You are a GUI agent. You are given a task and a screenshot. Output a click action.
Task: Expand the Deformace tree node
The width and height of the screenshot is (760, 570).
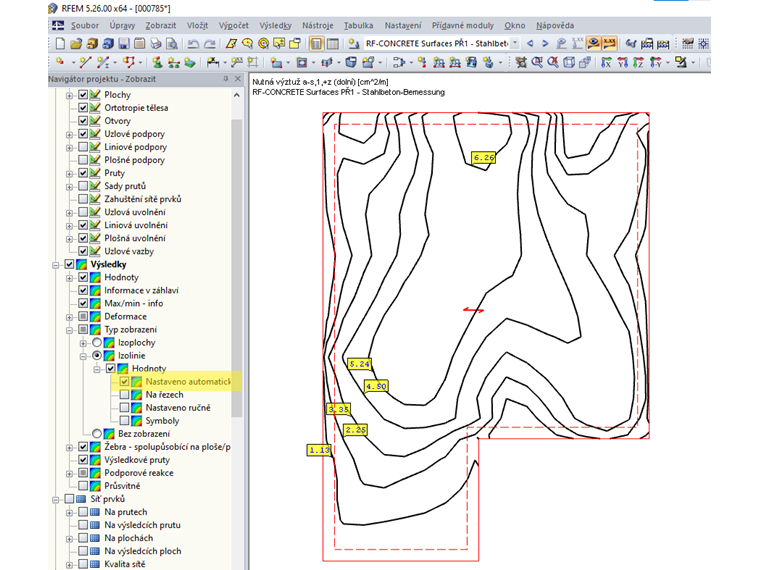pos(70,317)
